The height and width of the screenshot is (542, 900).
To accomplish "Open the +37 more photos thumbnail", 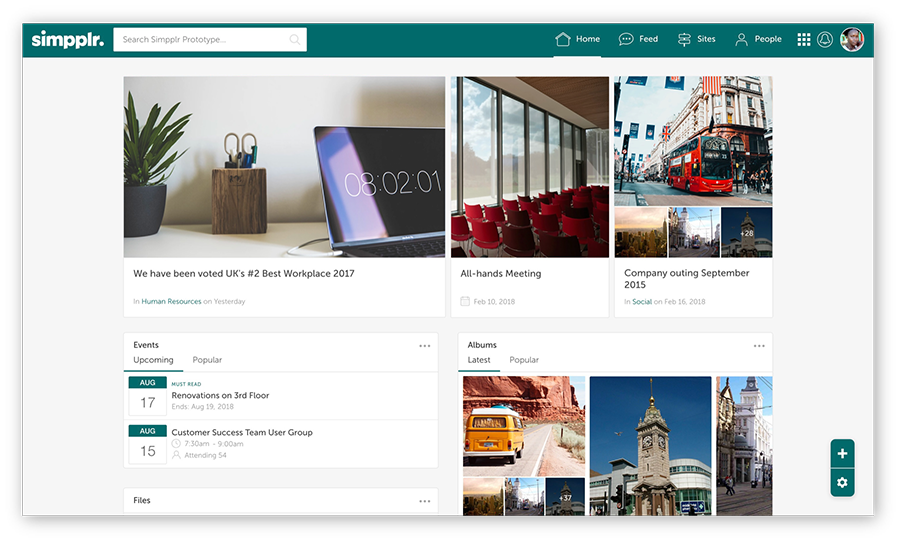I will [565, 497].
